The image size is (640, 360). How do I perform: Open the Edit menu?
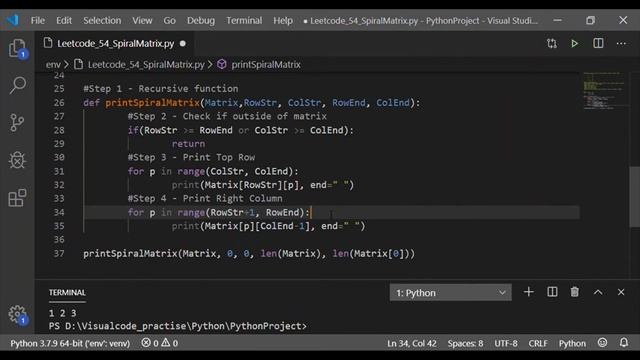[64, 20]
